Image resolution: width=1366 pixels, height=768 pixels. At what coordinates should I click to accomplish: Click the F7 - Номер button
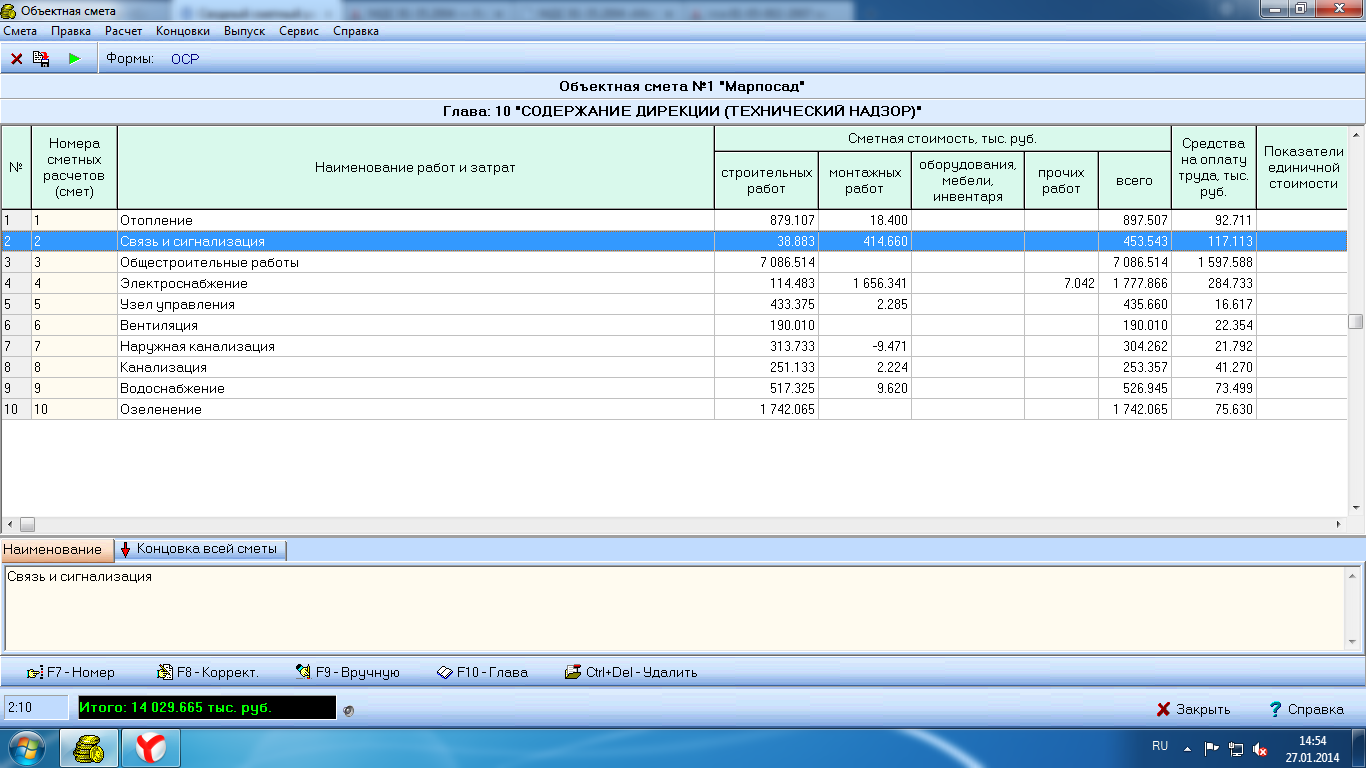point(71,672)
